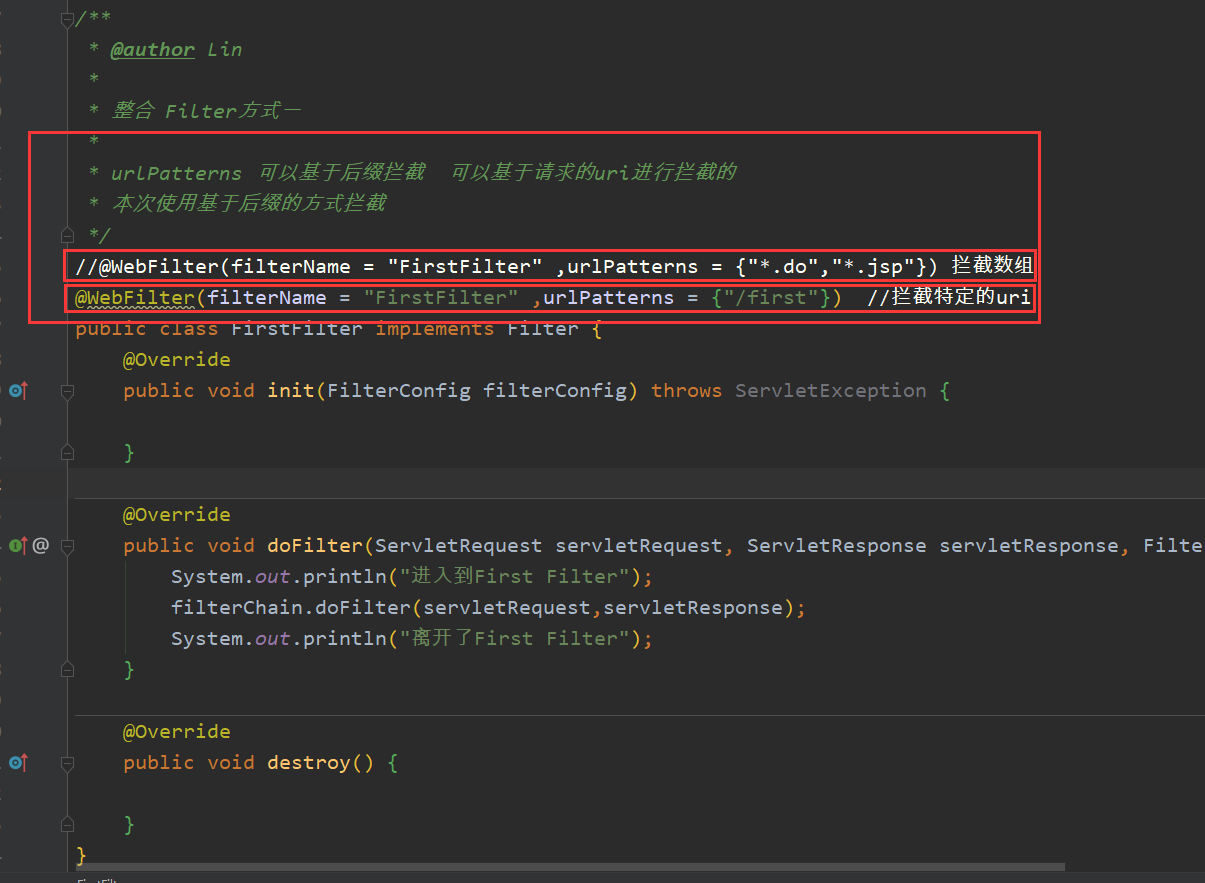The width and height of the screenshot is (1205, 883).
Task: Click 'implements' keyword in class declaration
Action: pos(435,329)
